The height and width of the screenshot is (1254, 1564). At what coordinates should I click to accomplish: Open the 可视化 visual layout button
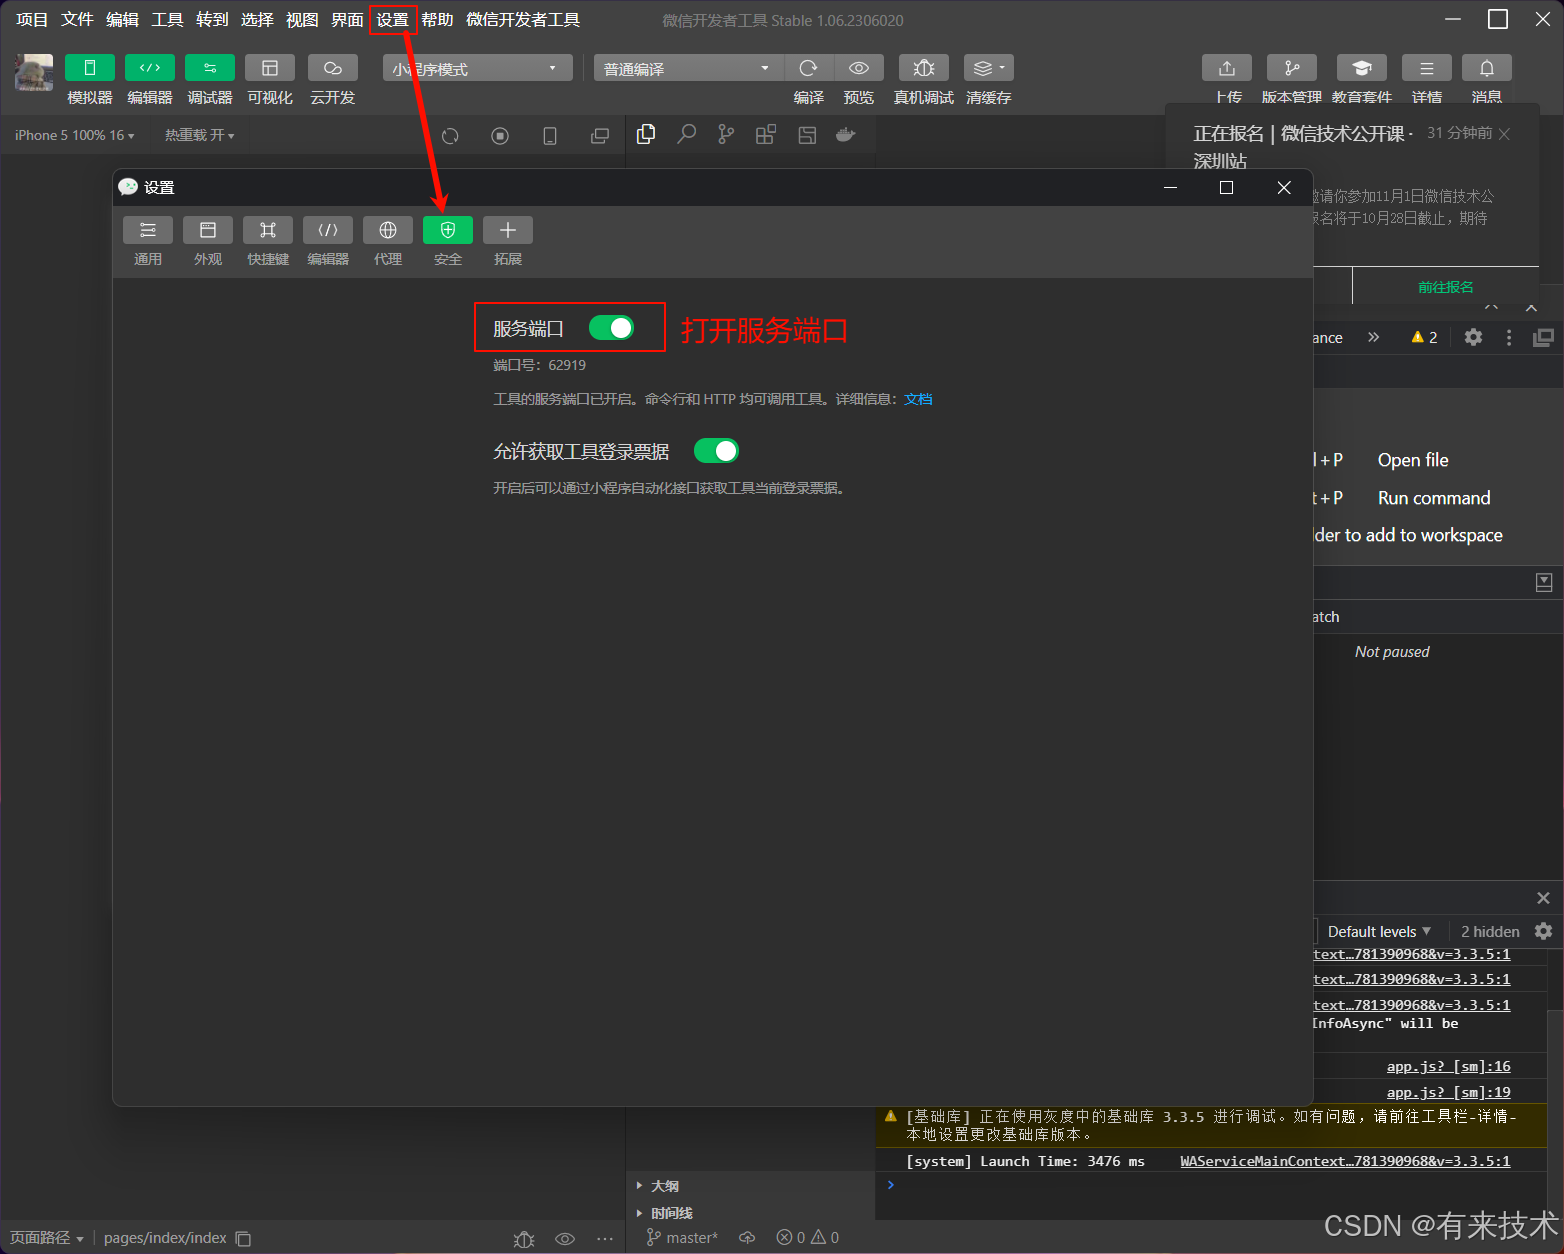point(270,68)
